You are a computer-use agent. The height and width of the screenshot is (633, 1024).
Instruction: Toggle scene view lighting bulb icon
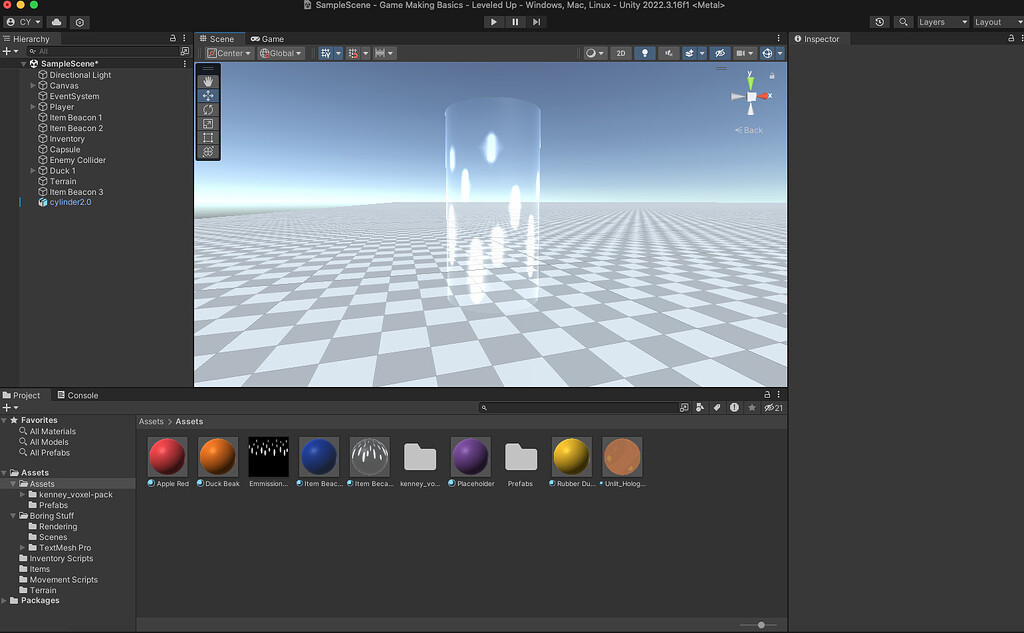pyautogui.click(x=645, y=53)
